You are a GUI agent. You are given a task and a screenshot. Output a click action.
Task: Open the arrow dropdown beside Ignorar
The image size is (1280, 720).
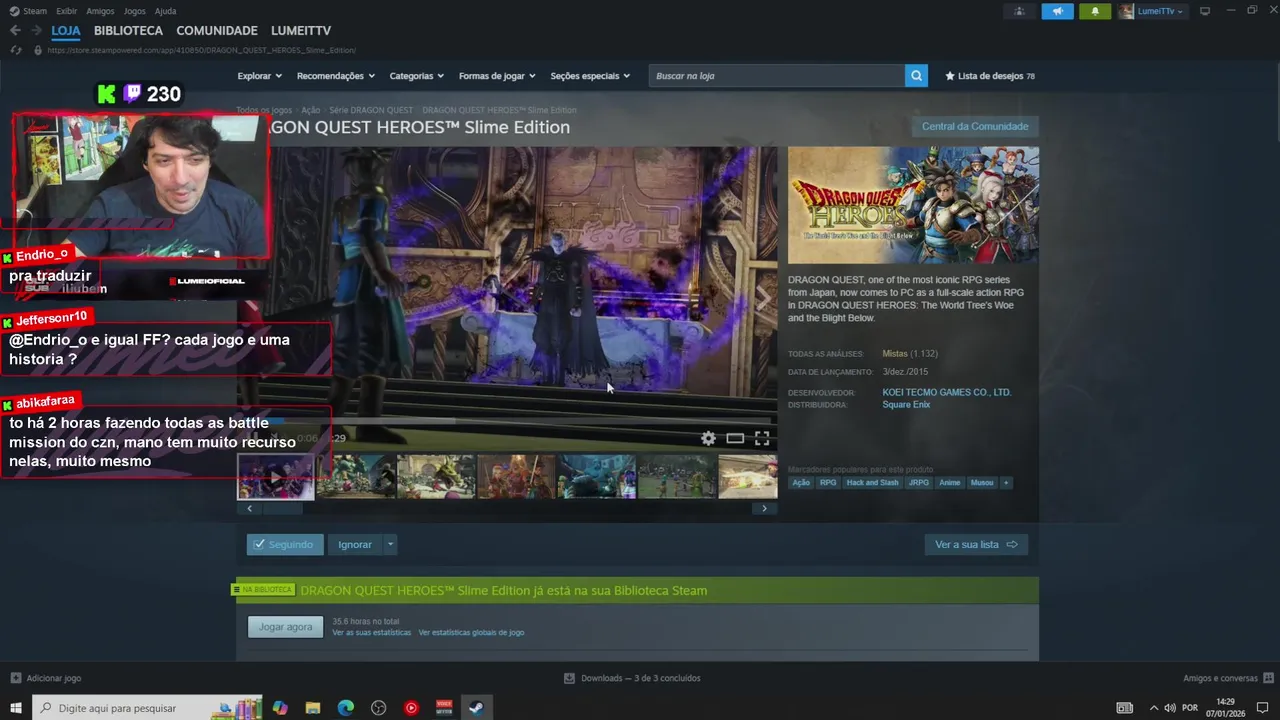click(390, 544)
